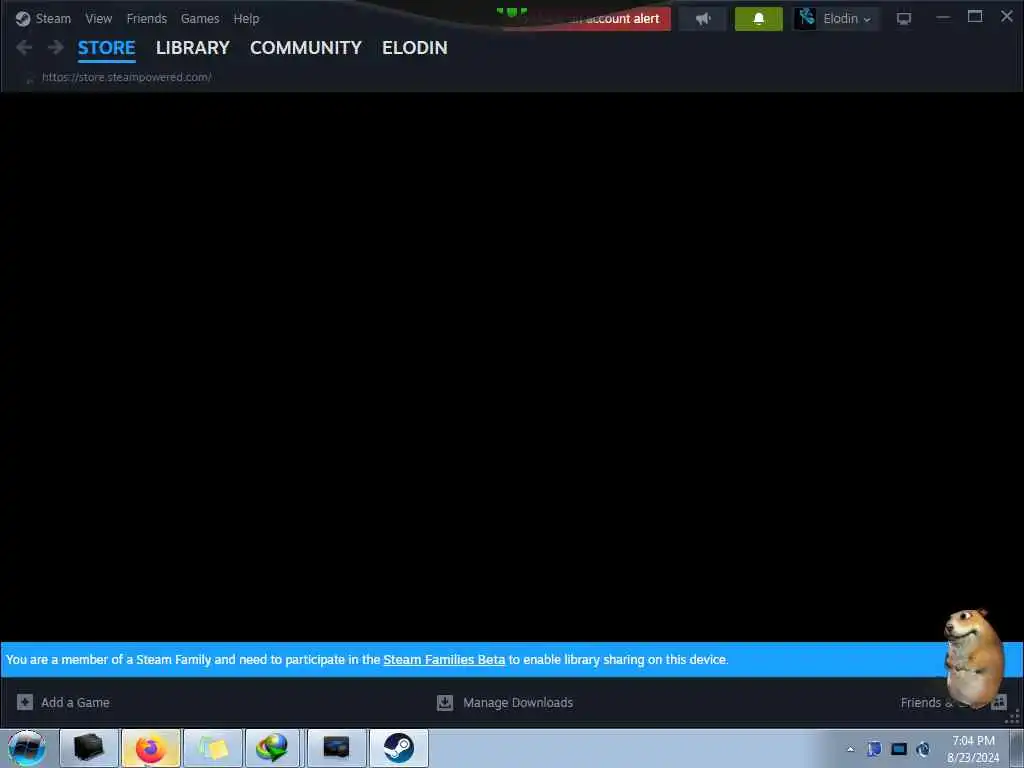Open the clock showing 7:04 PM
This screenshot has width=1024, height=768.
973,748
